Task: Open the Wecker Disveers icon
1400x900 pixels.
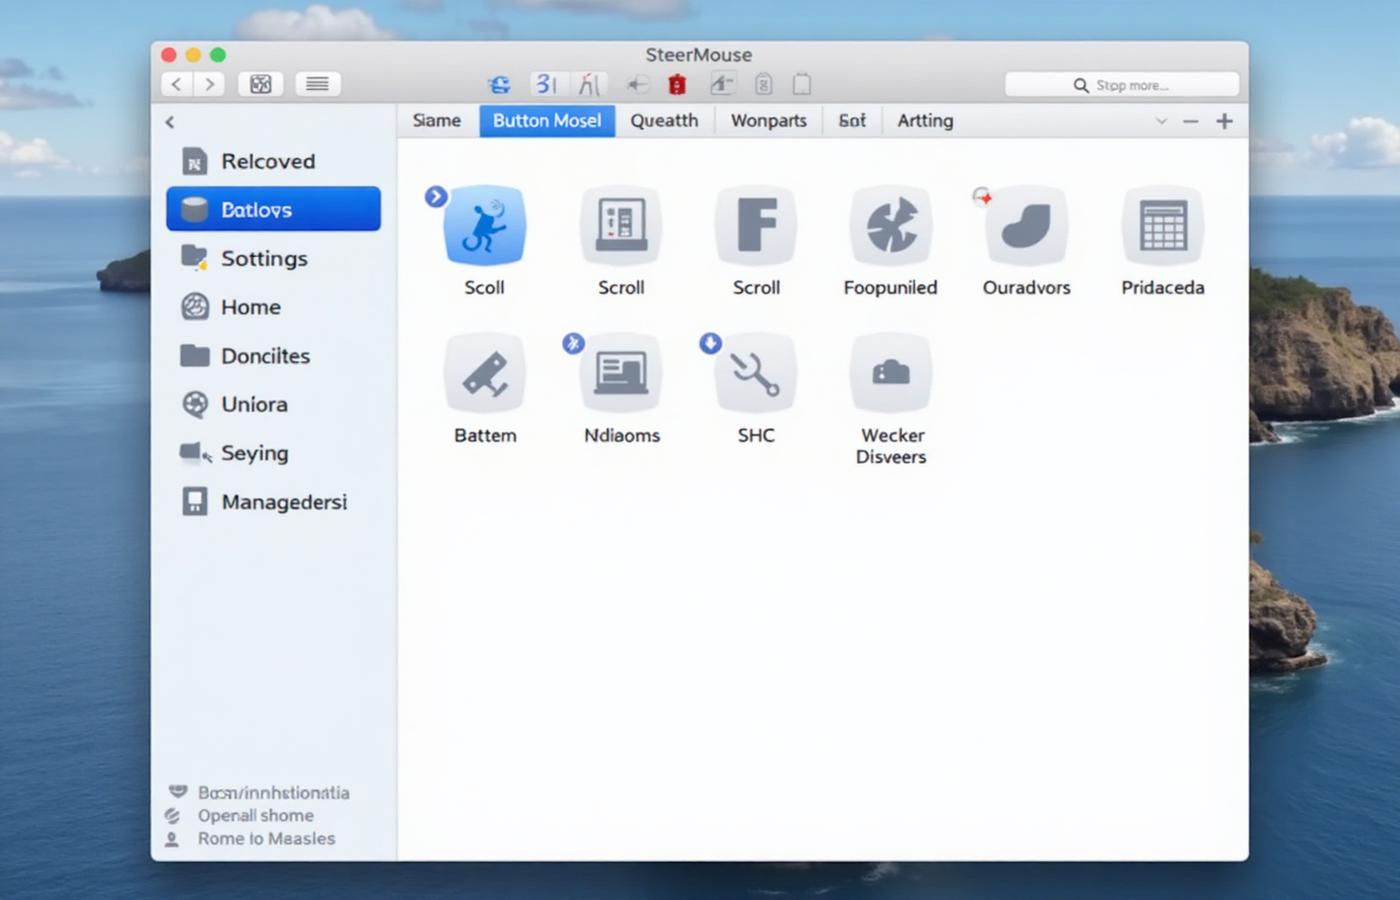Action: [x=890, y=374]
